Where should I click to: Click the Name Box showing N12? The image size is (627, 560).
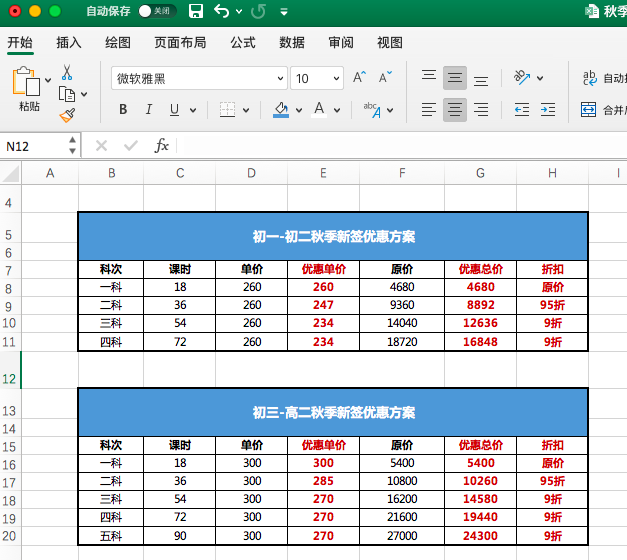coord(34,146)
